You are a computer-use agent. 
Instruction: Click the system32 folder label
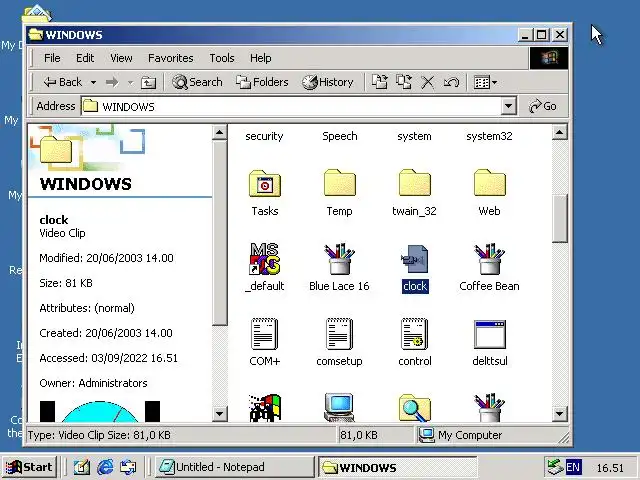click(489, 136)
